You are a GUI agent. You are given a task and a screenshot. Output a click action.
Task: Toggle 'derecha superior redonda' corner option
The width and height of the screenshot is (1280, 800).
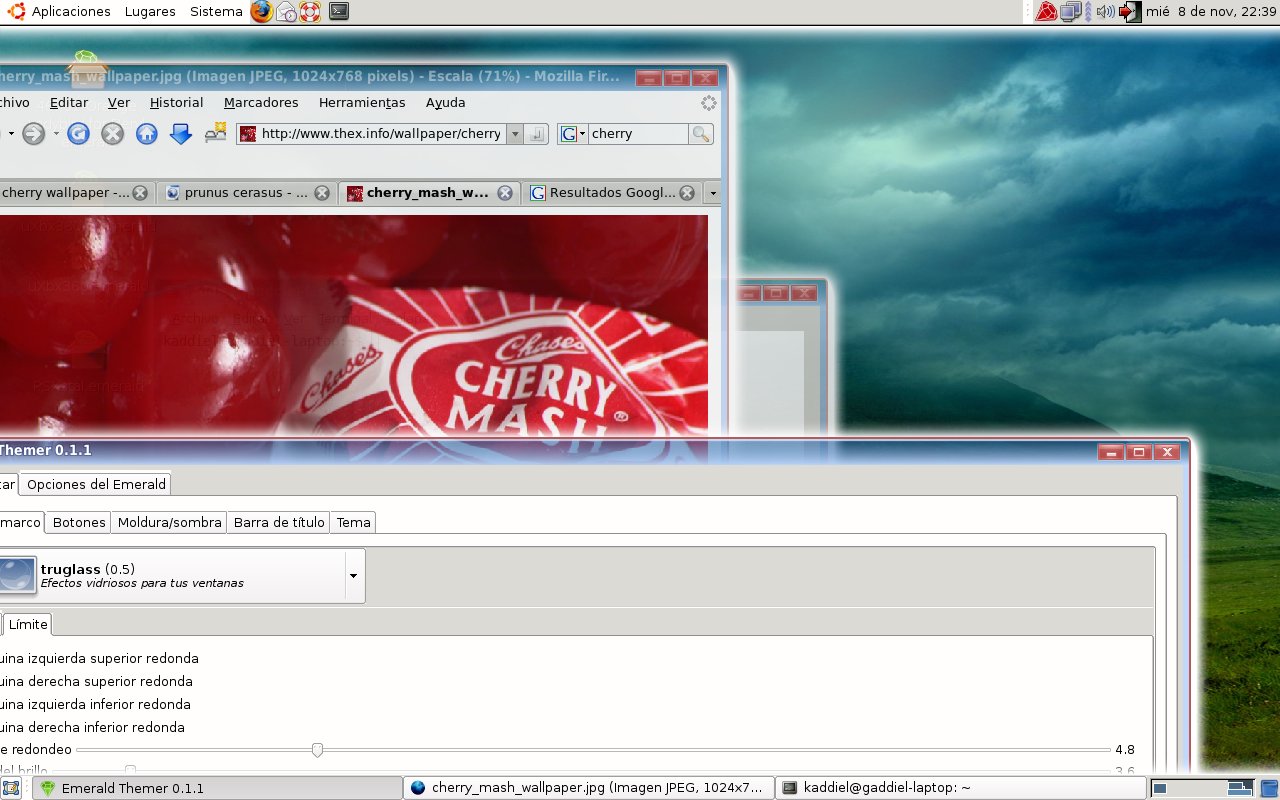pyautogui.click(x=96, y=681)
